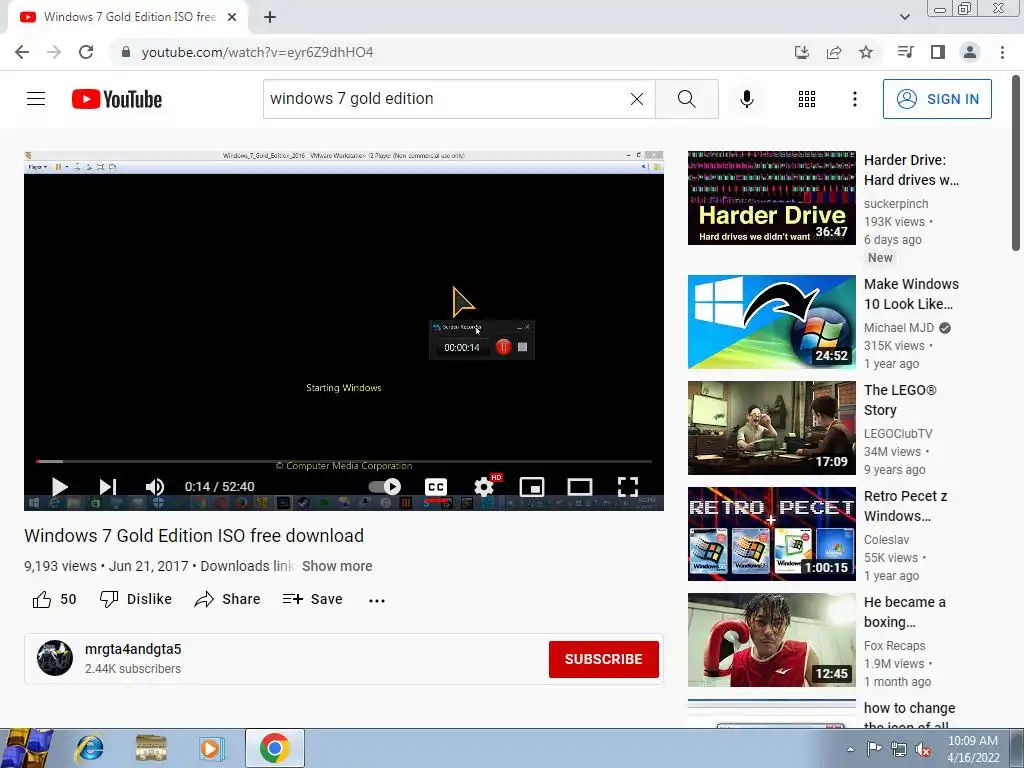Go back in the browser
Image resolution: width=1024 pixels, height=768 pixels.
(x=22, y=52)
